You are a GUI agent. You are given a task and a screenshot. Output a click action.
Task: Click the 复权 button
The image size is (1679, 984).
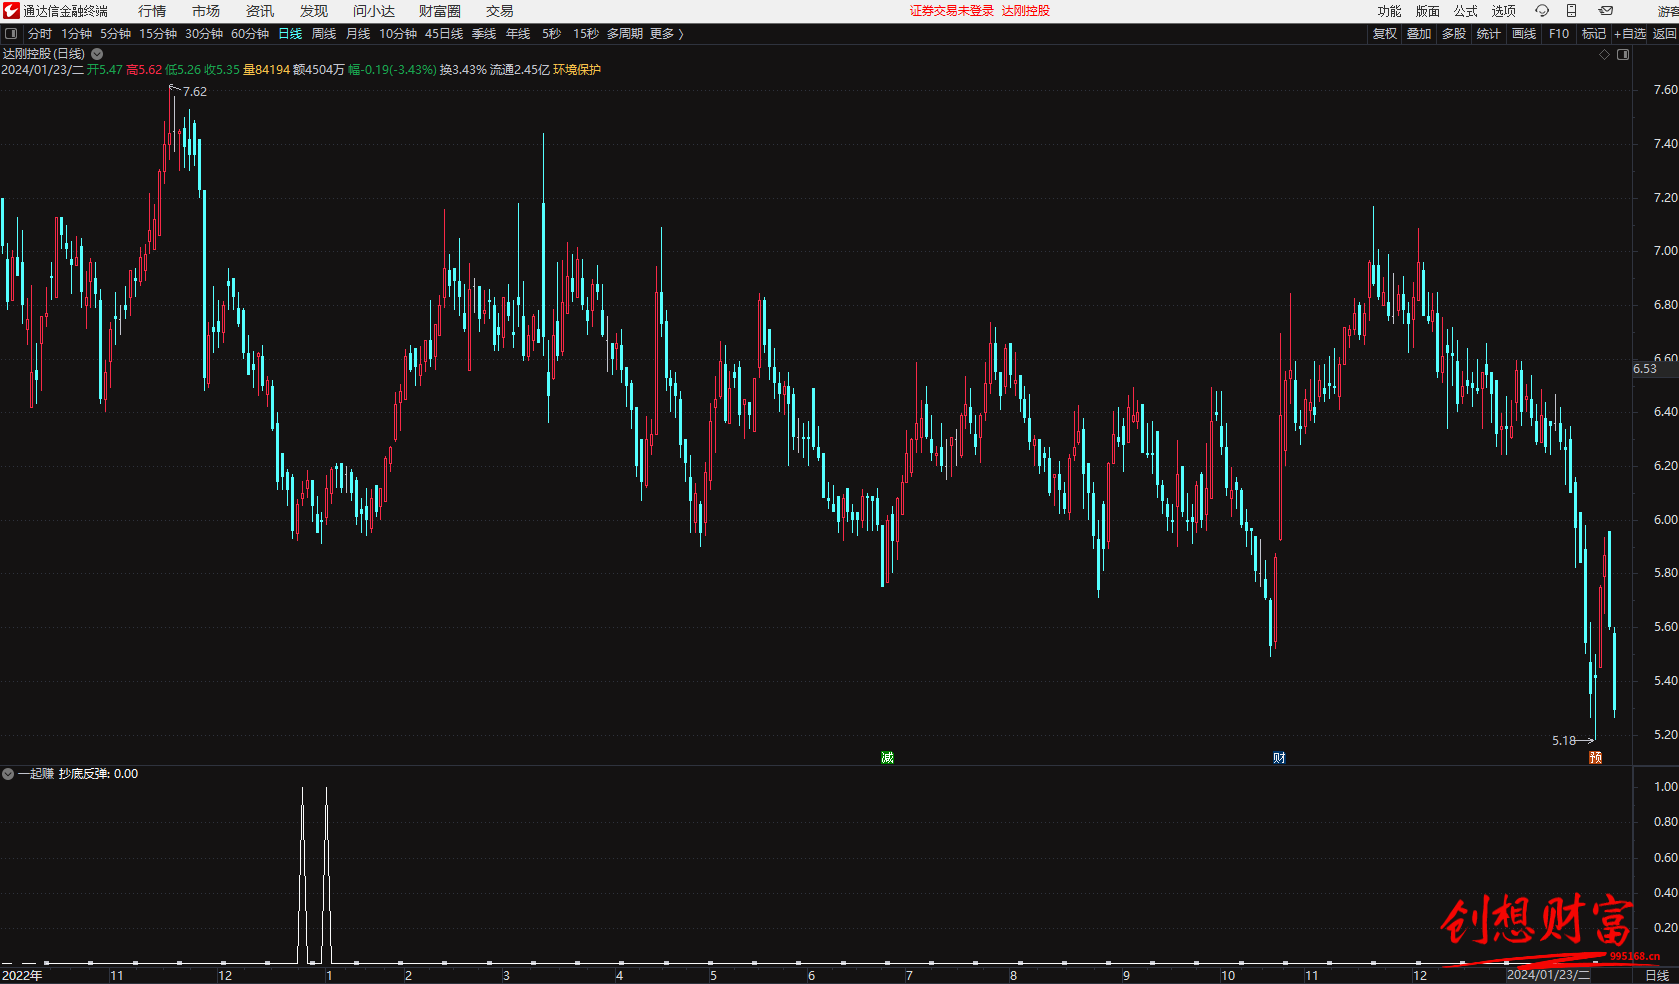pos(1385,34)
